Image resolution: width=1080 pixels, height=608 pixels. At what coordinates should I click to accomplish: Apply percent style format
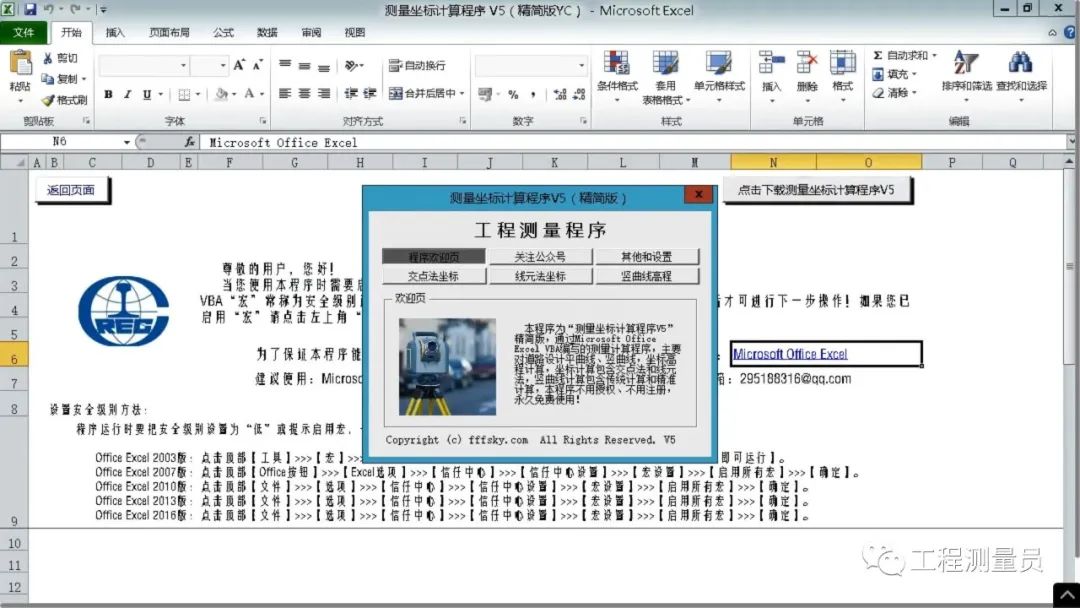point(513,94)
